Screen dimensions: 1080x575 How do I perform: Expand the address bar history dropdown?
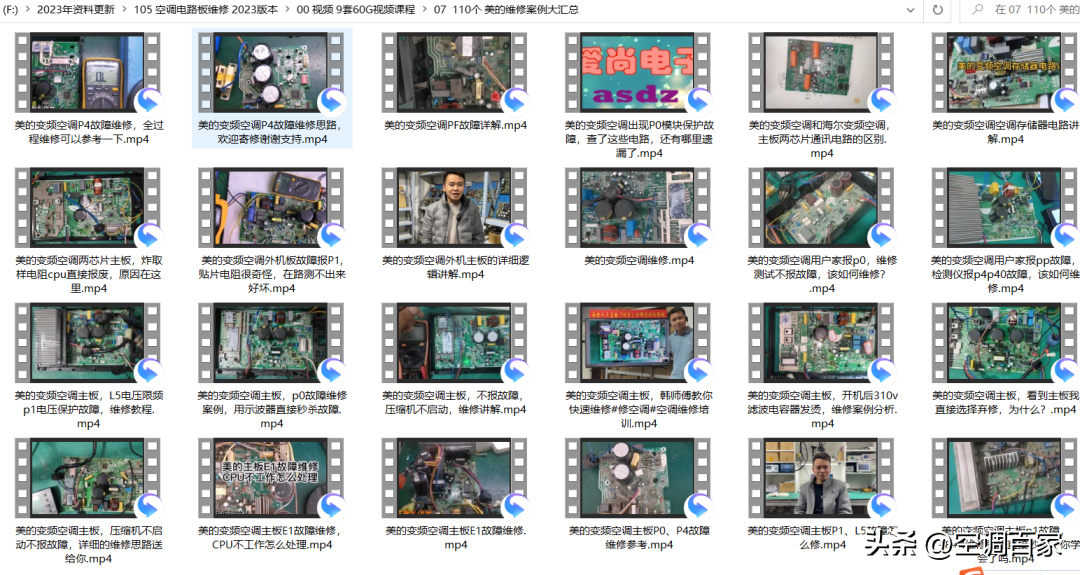click(911, 10)
